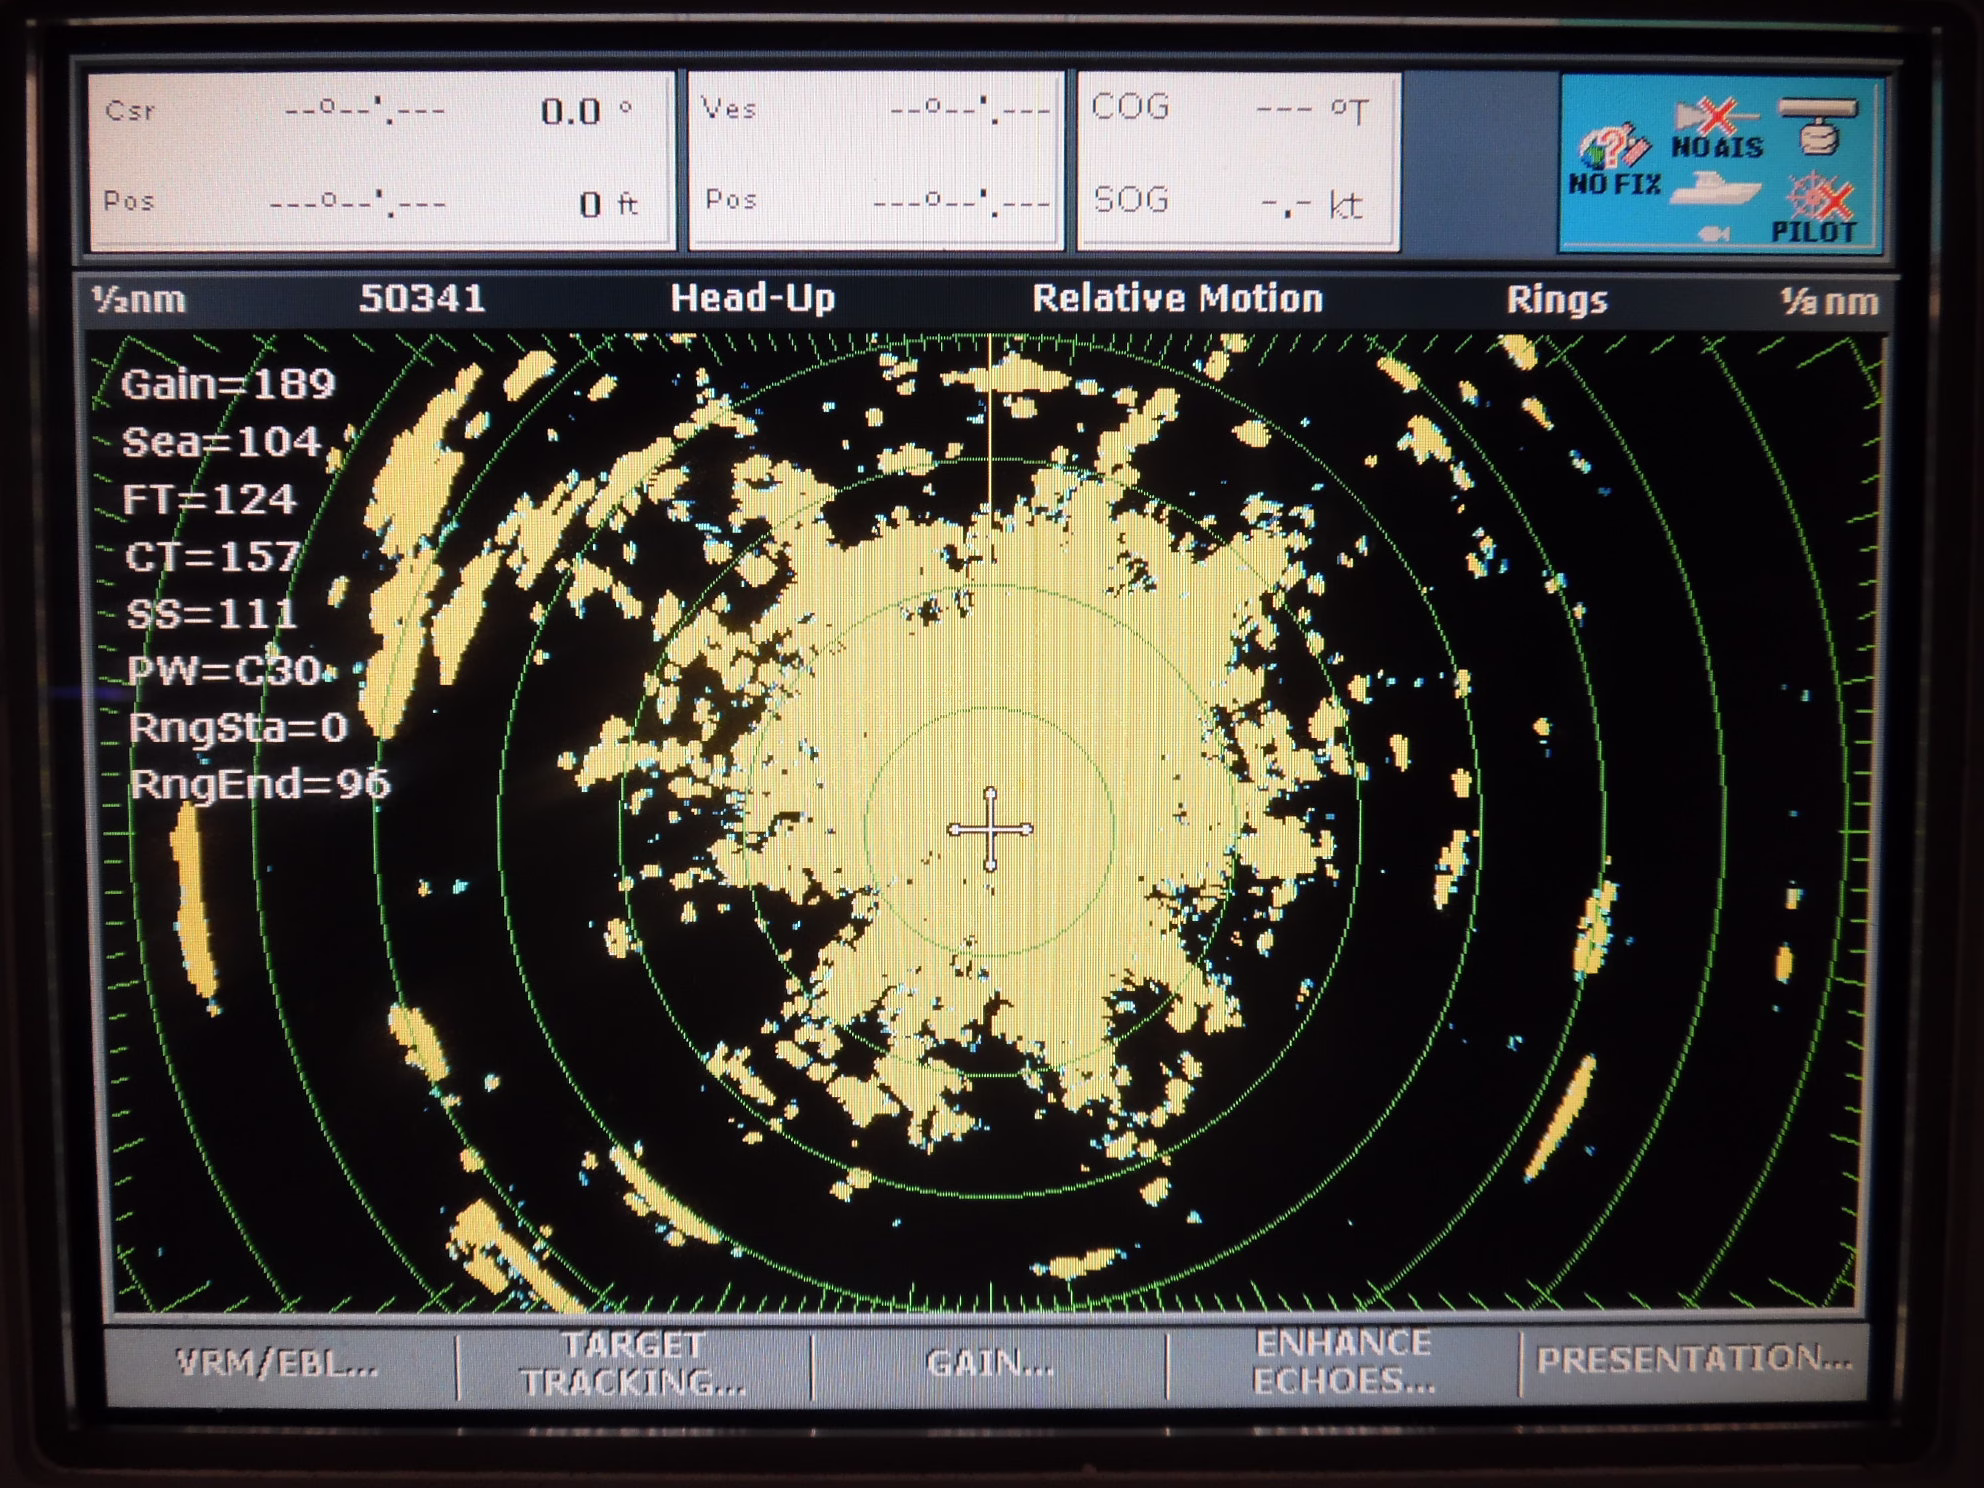Click the SS=111 readout
The width and height of the screenshot is (1984, 1488).
pos(212,613)
